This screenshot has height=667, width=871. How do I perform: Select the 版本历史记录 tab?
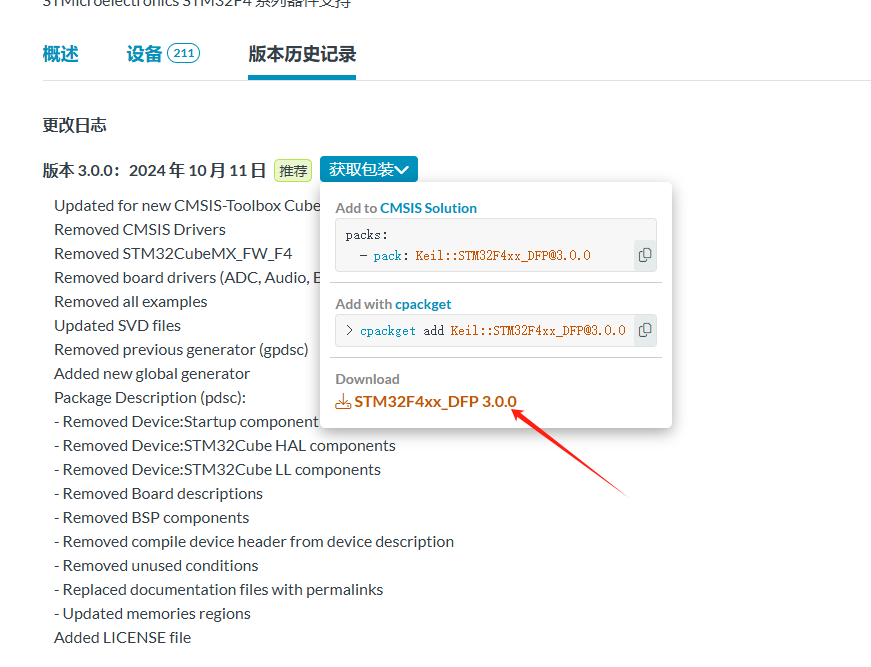(302, 54)
